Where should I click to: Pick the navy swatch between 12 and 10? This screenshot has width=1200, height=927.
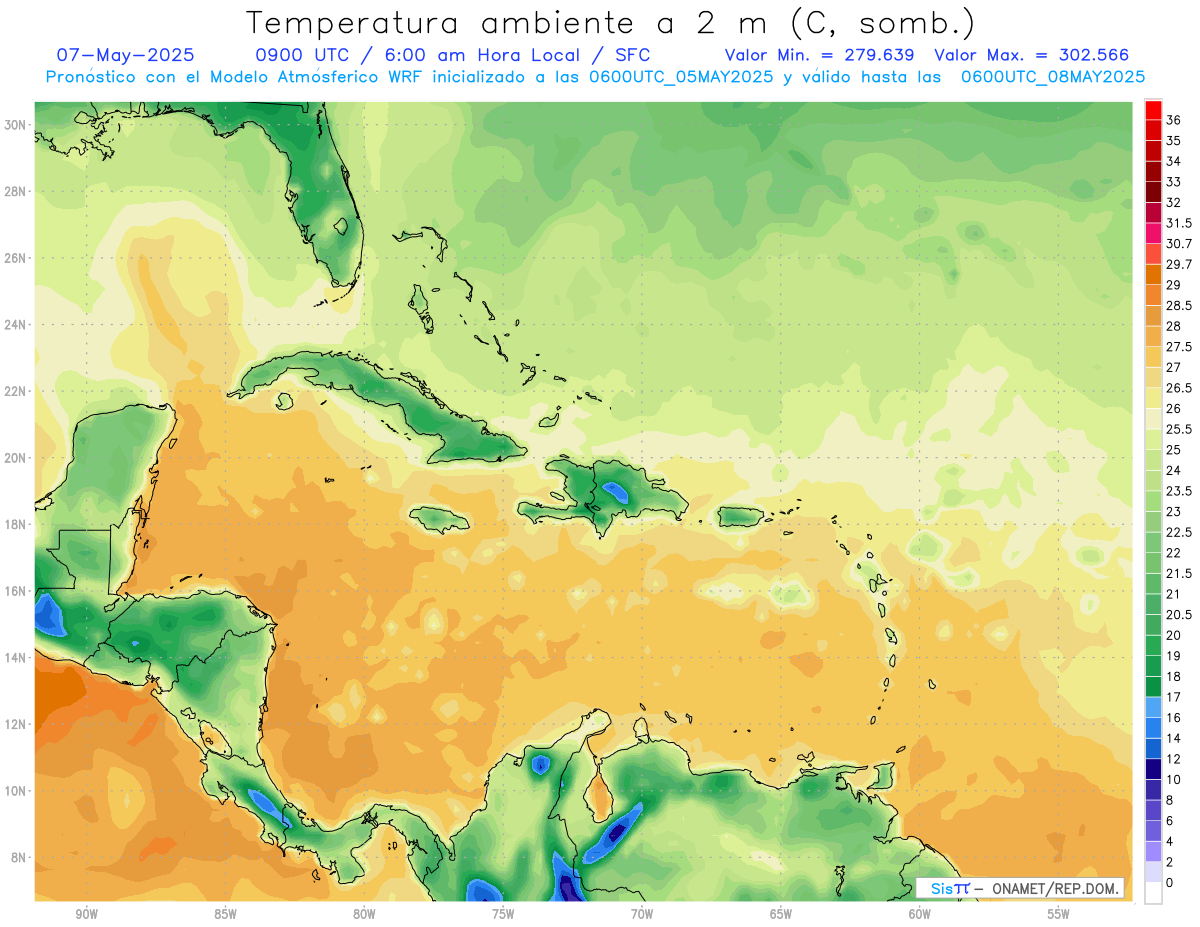point(1153,769)
